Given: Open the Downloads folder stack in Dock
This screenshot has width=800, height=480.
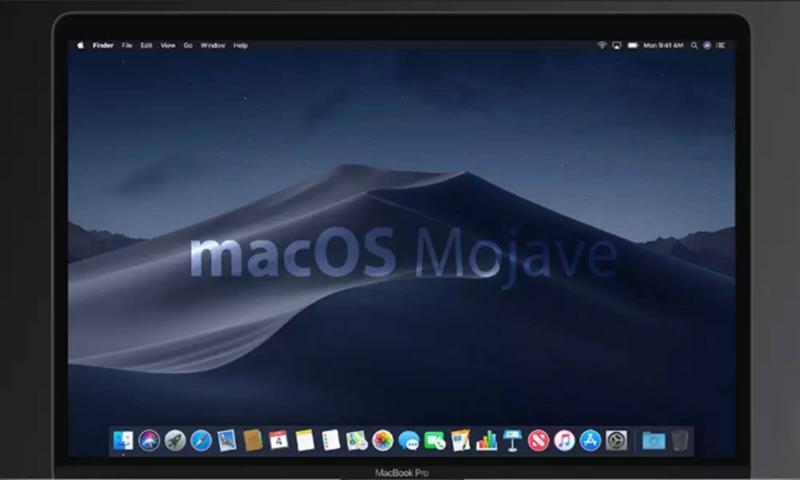Looking at the screenshot, I should tap(654, 441).
